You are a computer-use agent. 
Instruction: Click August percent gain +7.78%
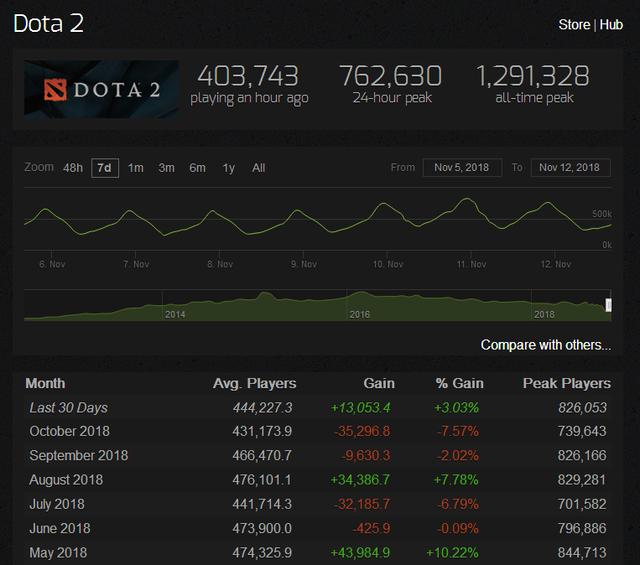point(456,480)
